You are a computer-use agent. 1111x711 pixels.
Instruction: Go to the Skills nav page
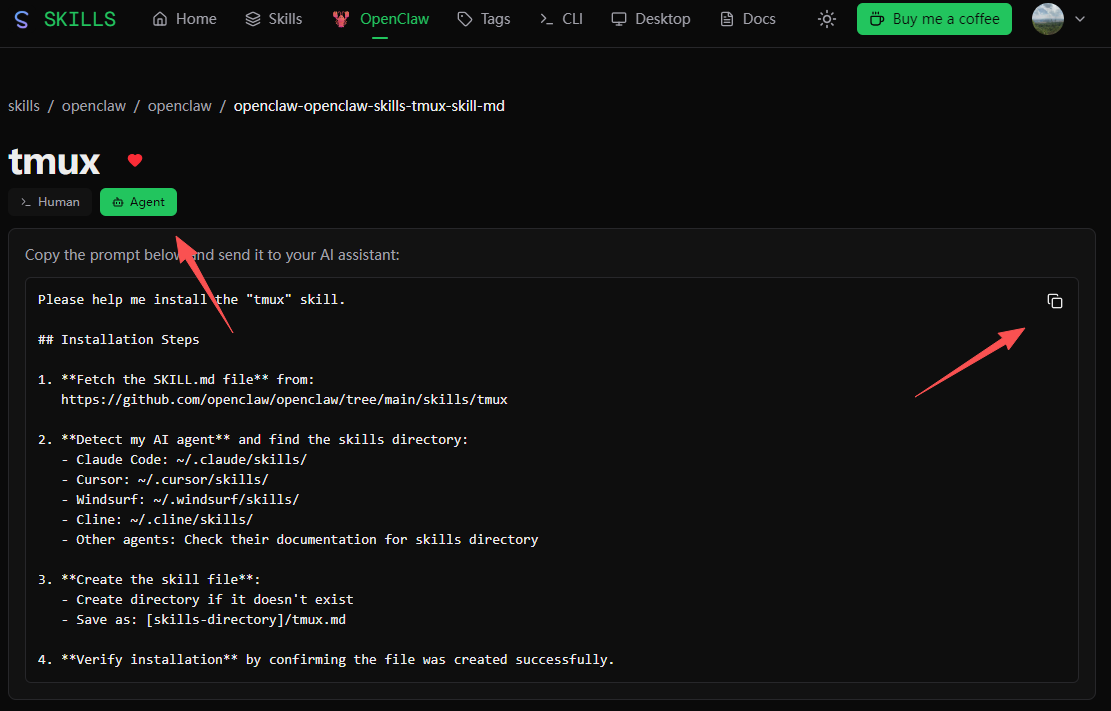(x=273, y=19)
